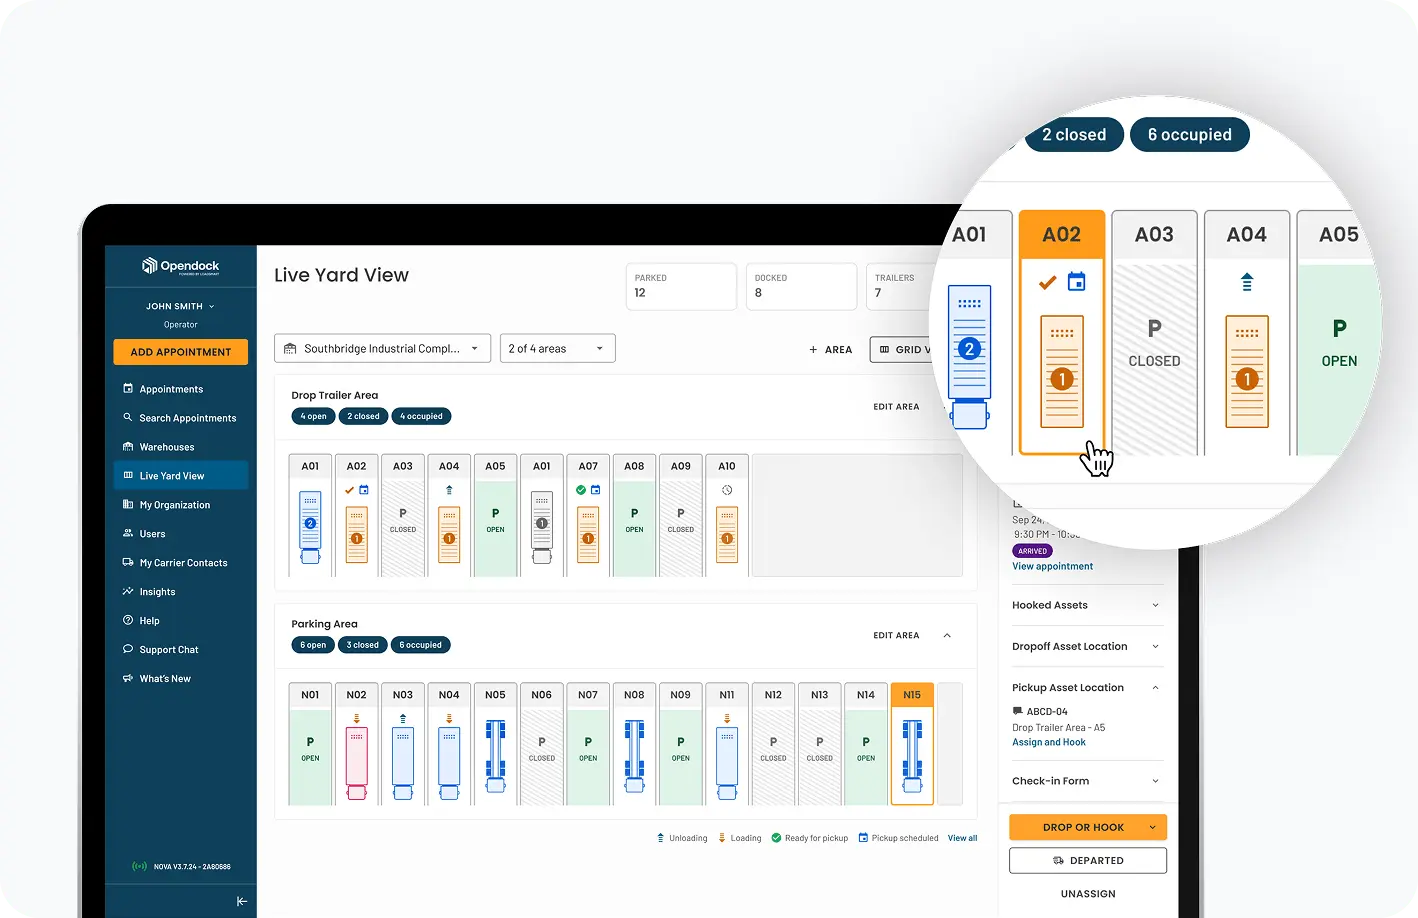Toggle the 2 closed filter chip
The width and height of the screenshot is (1418, 918).
pyautogui.click(x=363, y=416)
